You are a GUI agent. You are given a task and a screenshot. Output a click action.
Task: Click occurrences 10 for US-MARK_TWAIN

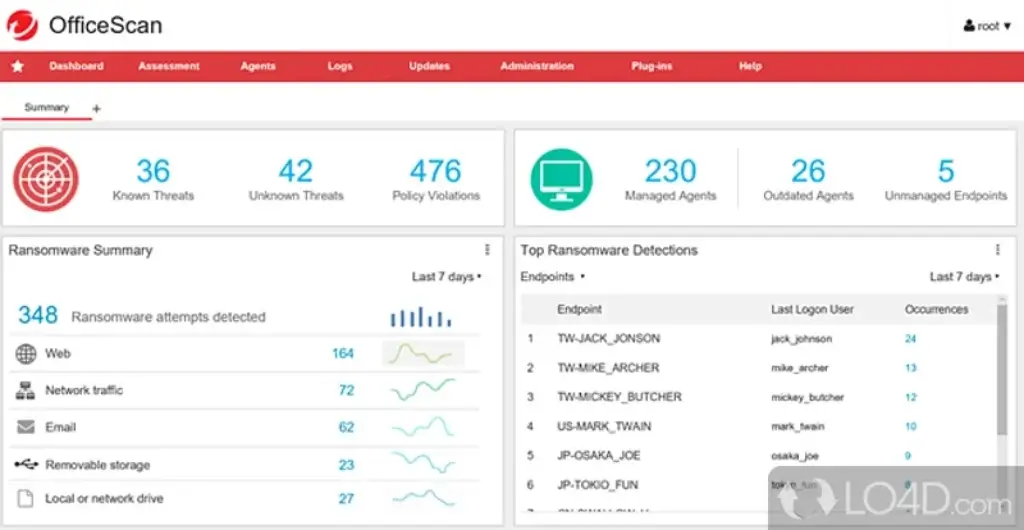[910, 426]
